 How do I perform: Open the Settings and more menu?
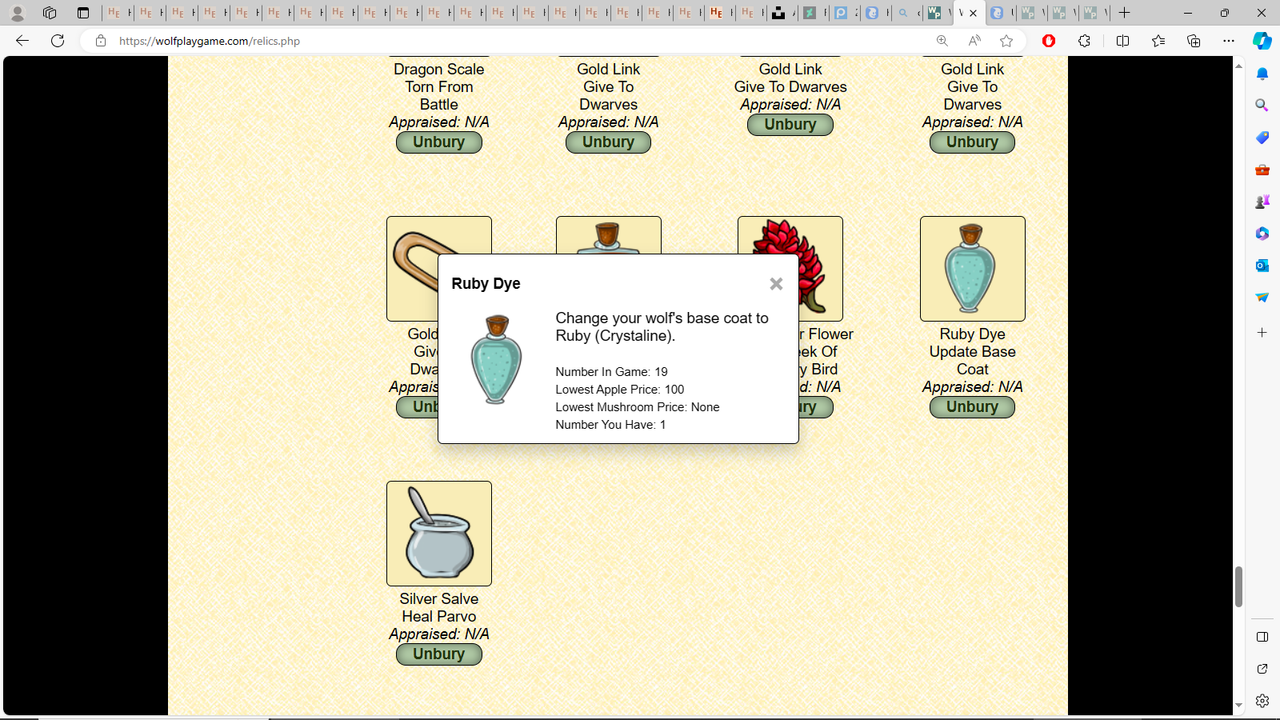pyautogui.click(x=1228, y=41)
